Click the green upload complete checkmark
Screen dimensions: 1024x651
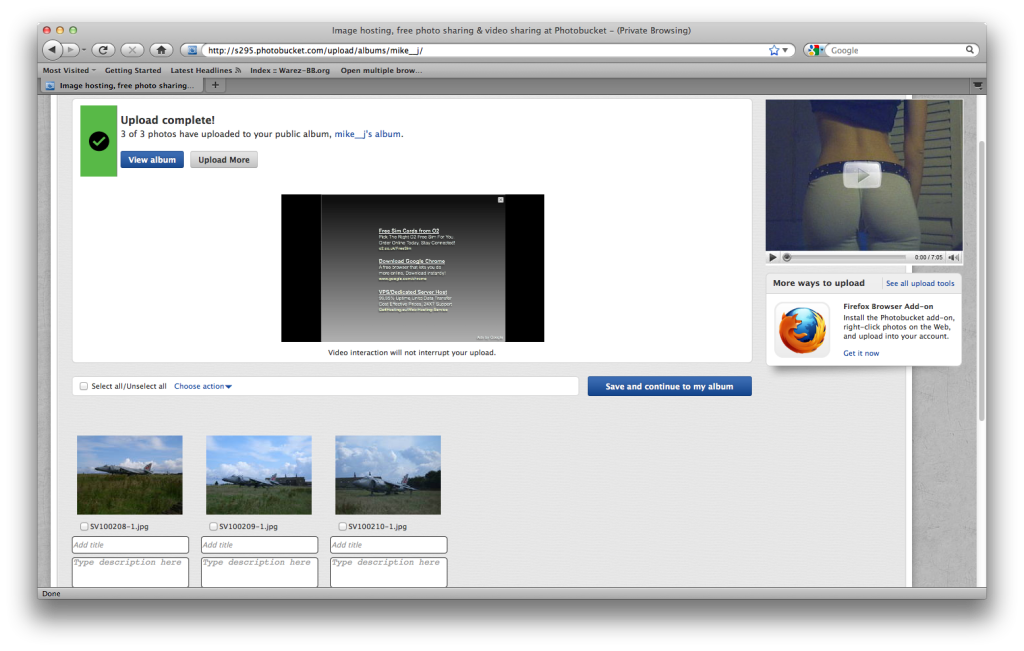click(x=99, y=141)
